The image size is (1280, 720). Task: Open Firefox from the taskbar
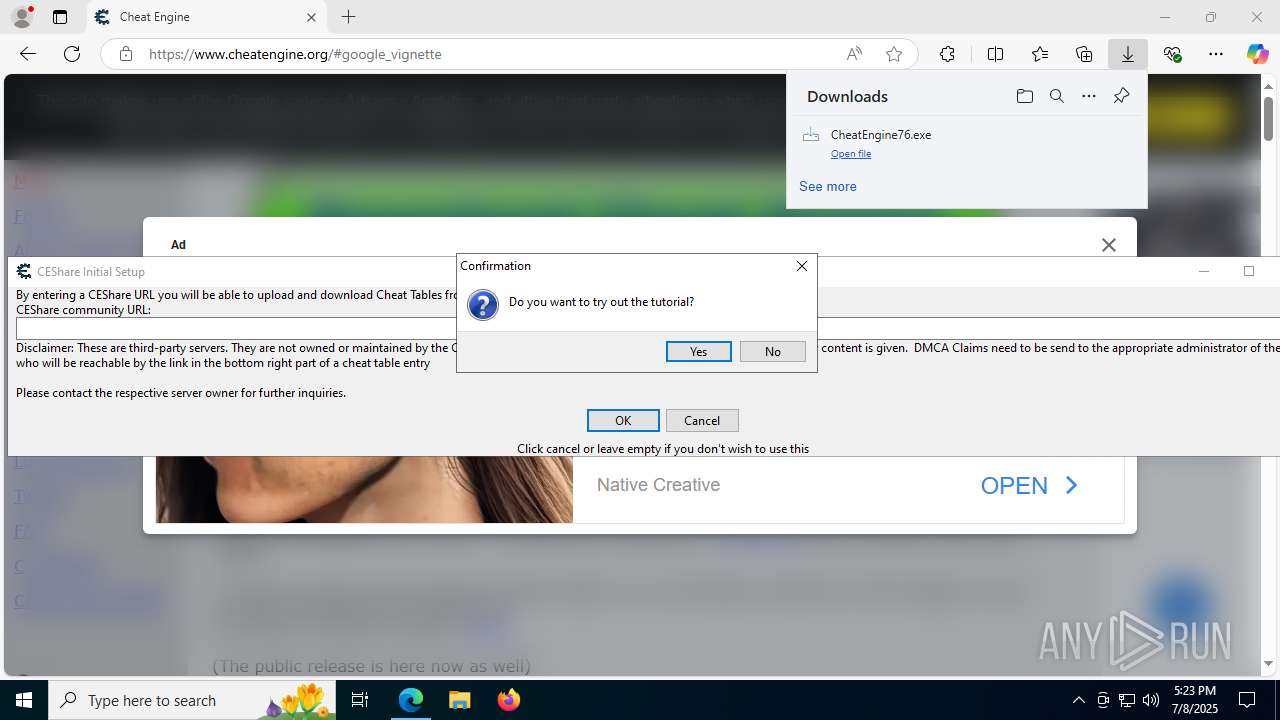508,700
